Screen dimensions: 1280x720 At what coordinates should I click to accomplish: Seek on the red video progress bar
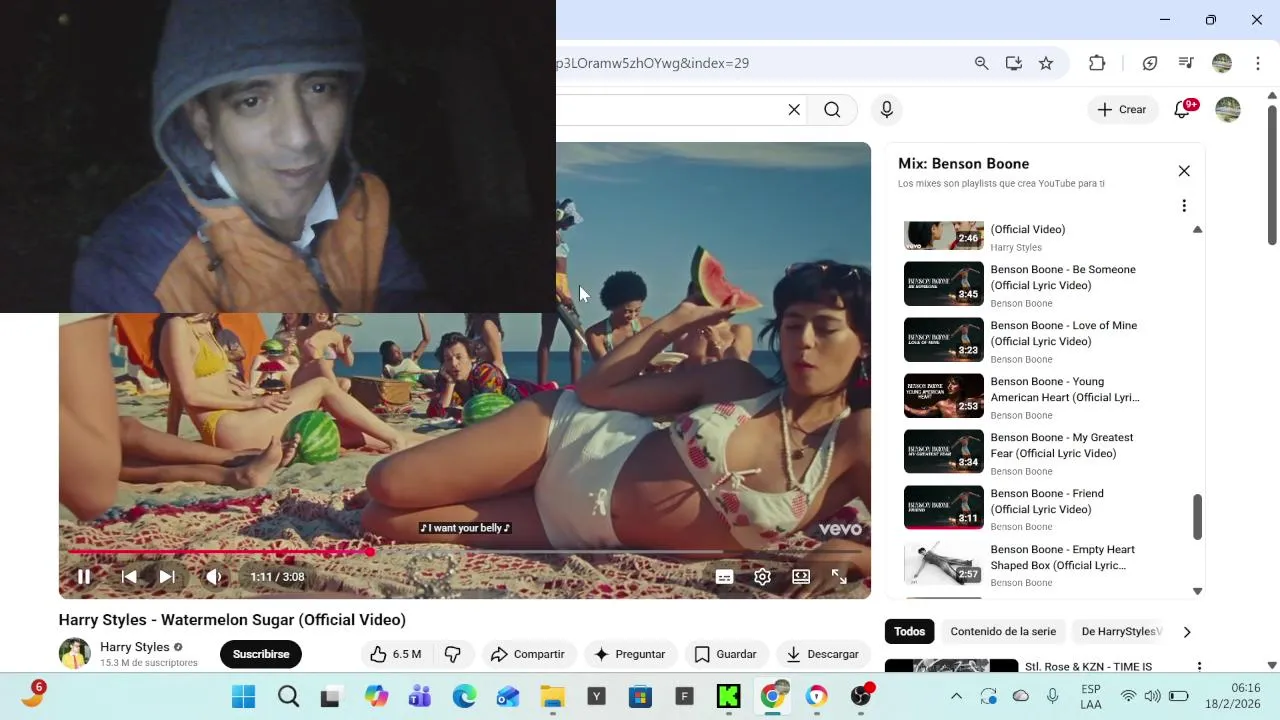[x=465, y=551]
